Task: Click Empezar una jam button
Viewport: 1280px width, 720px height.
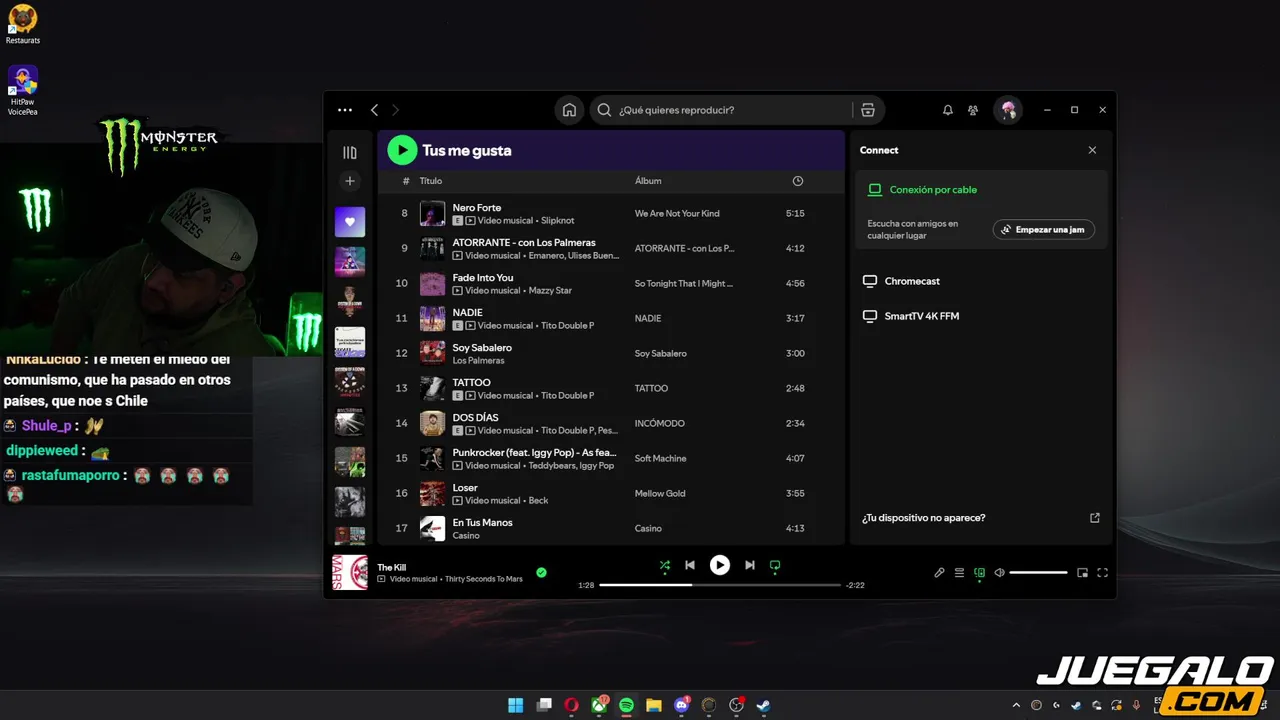Action: (x=1044, y=229)
